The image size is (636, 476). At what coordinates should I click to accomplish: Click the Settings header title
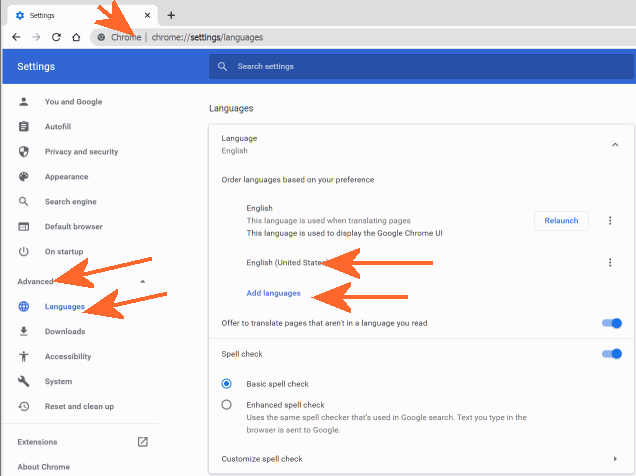click(36, 66)
